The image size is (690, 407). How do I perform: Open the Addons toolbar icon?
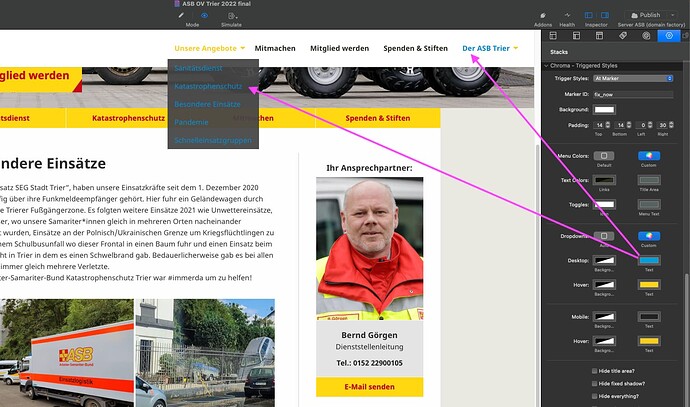(x=543, y=15)
